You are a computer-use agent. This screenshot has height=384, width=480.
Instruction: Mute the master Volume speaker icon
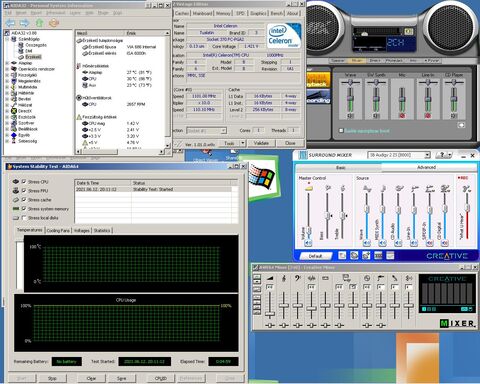click(x=309, y=243)
